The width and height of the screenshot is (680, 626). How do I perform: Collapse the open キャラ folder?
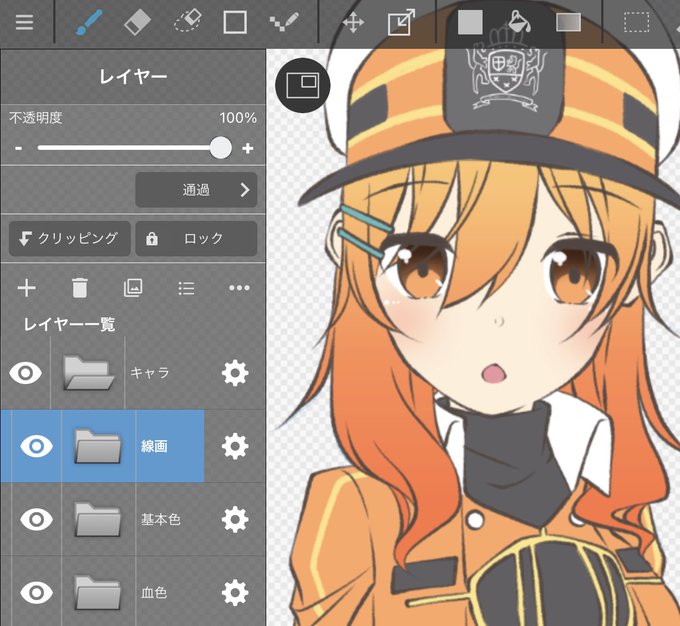[x=88, y=373]
